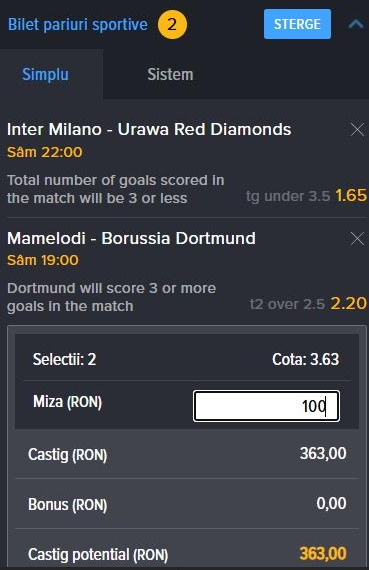This screenshot has height=570, width=369.
Task: Click the Castig potential amount 363,00
Action: [323, 554]
